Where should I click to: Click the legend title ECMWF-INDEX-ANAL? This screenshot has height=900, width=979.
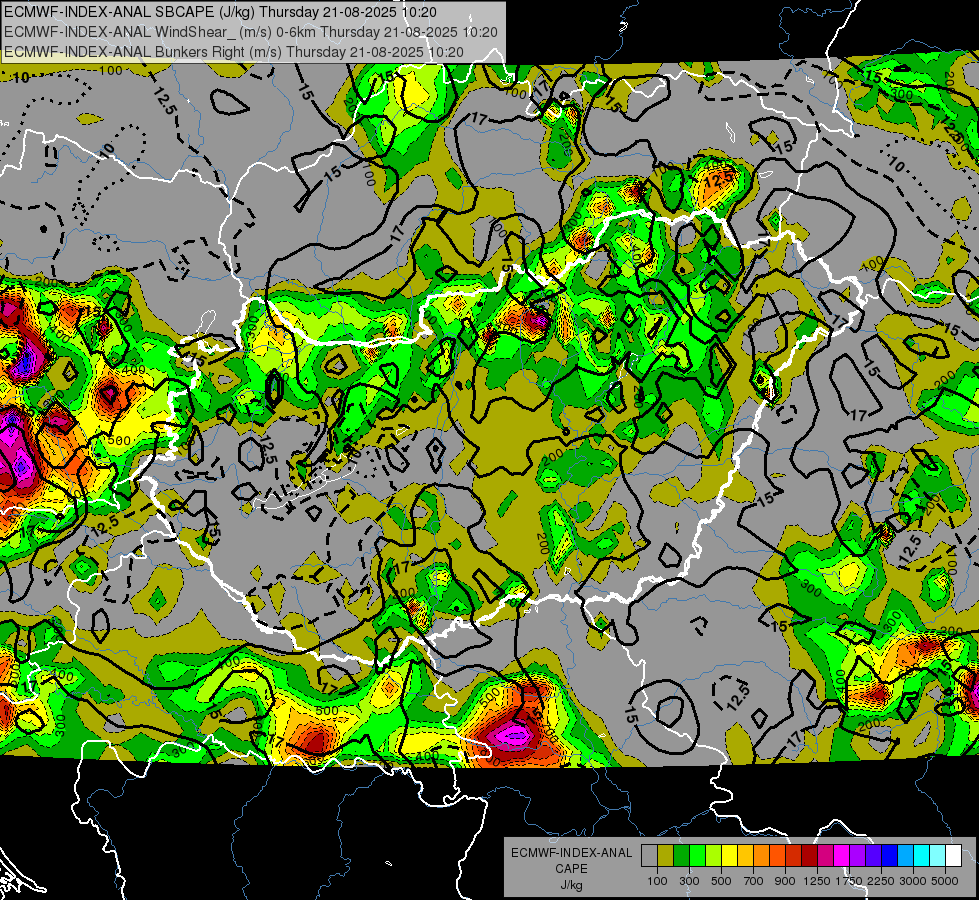[571, 853]
